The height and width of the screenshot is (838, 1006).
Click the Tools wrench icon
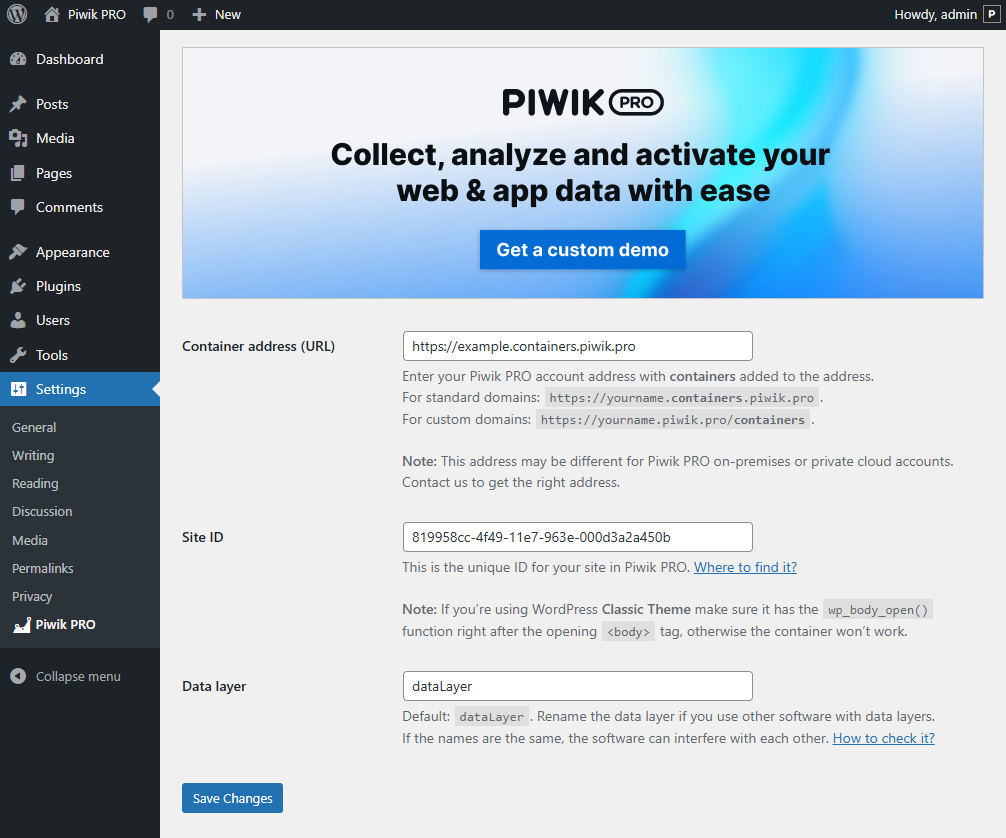click(x=19, y=355)
